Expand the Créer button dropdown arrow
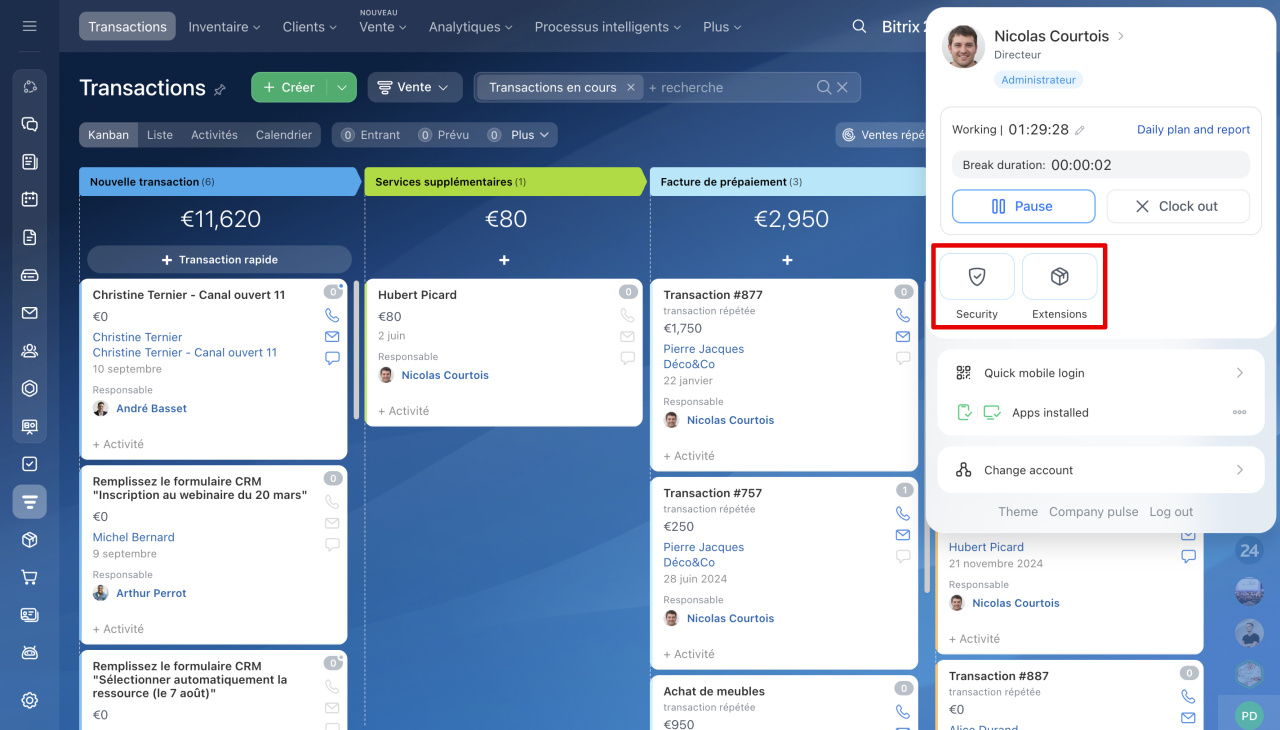This screenshot has width=1280, height=730. (341, 87)
